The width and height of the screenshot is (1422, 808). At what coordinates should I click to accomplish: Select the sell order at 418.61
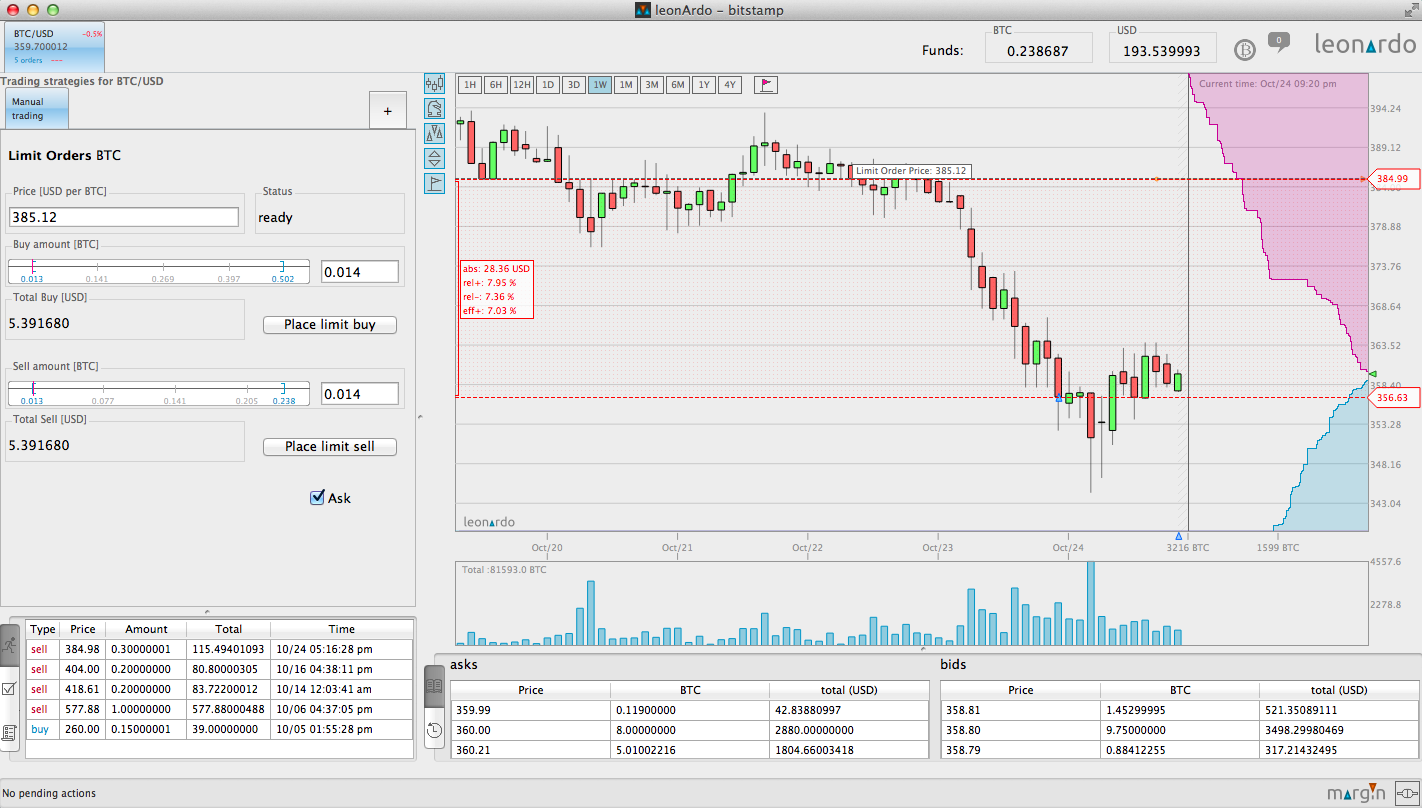(x=219, y=689)
